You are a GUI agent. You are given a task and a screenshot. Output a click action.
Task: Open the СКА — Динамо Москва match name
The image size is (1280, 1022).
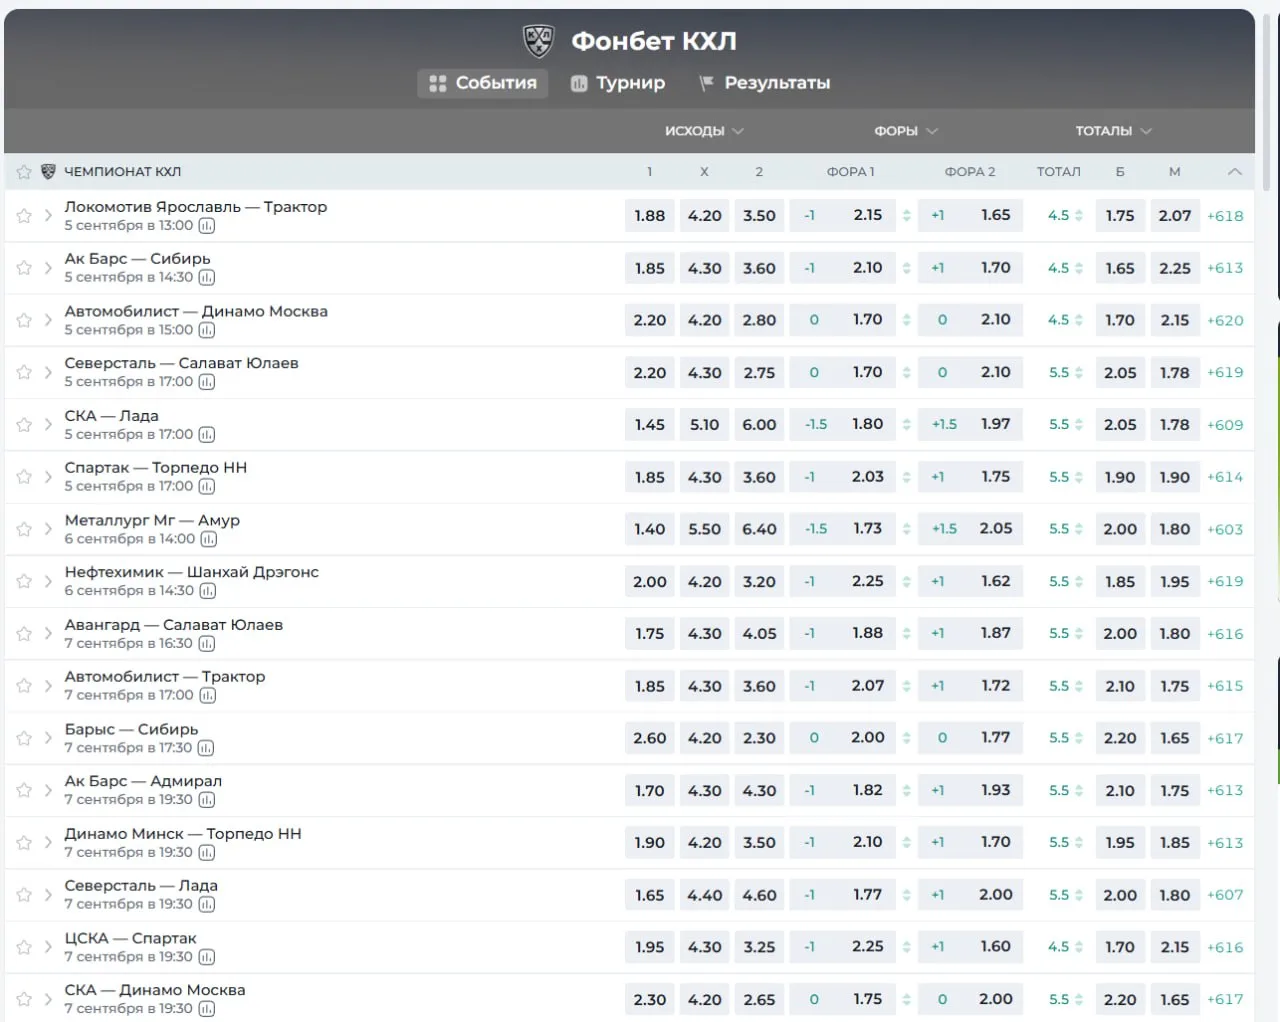coord(155,990)
